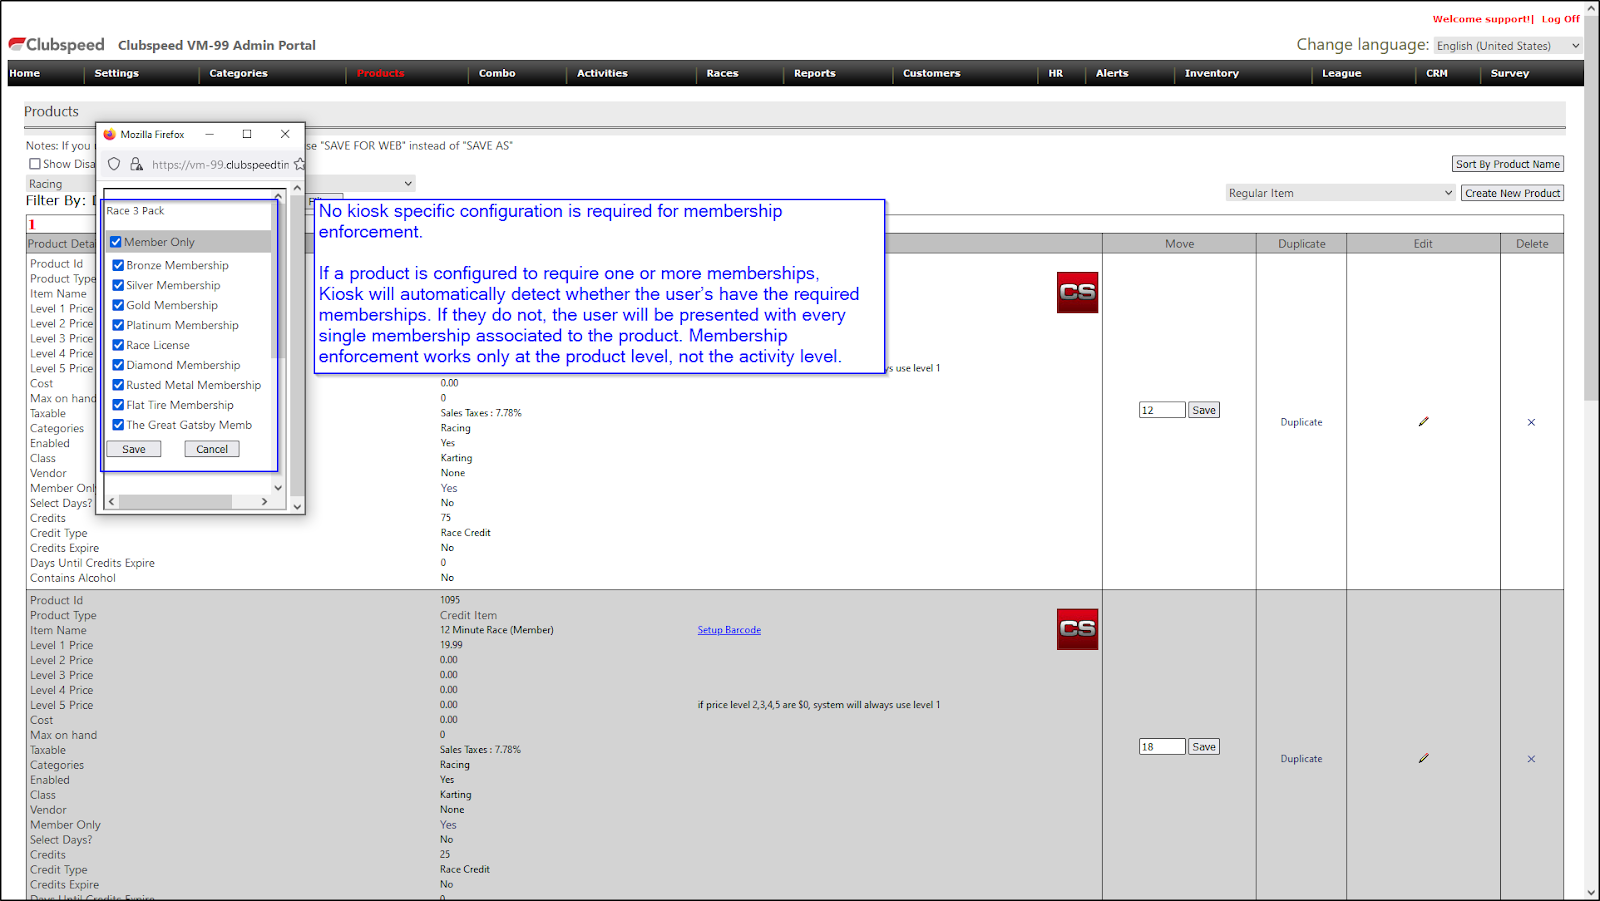The image size is (1600, 901).
Task: Click Create New Product button
Action: click(1512, 193)
